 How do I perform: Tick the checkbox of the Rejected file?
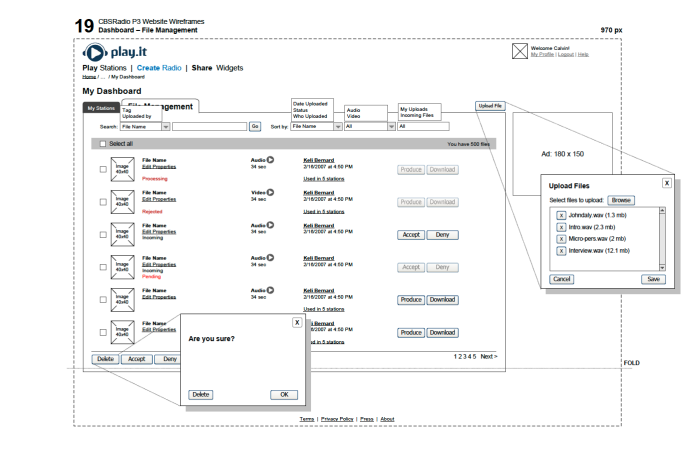tap(103, 202)
